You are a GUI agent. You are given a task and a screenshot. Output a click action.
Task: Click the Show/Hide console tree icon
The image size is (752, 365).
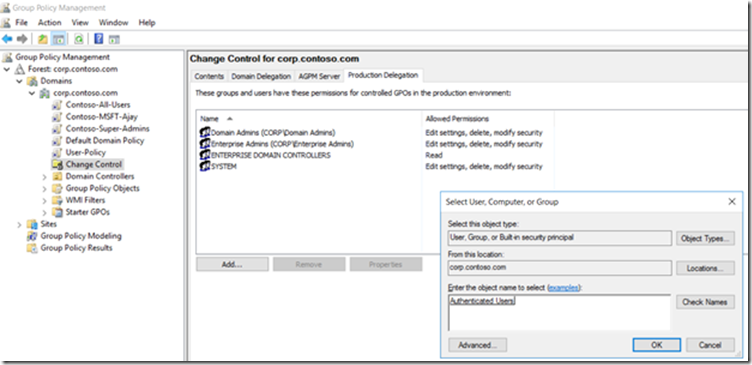pos(59,39)
